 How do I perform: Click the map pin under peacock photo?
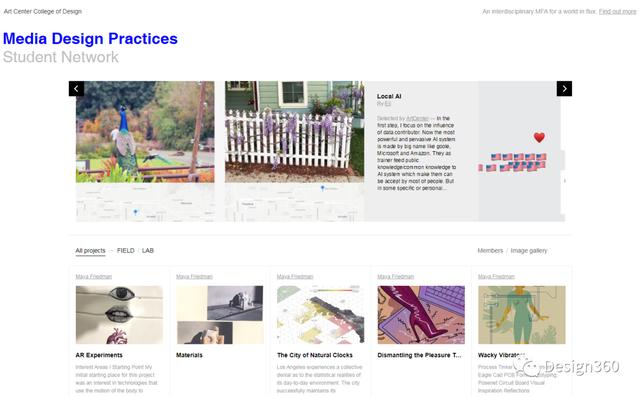(136, 212)
